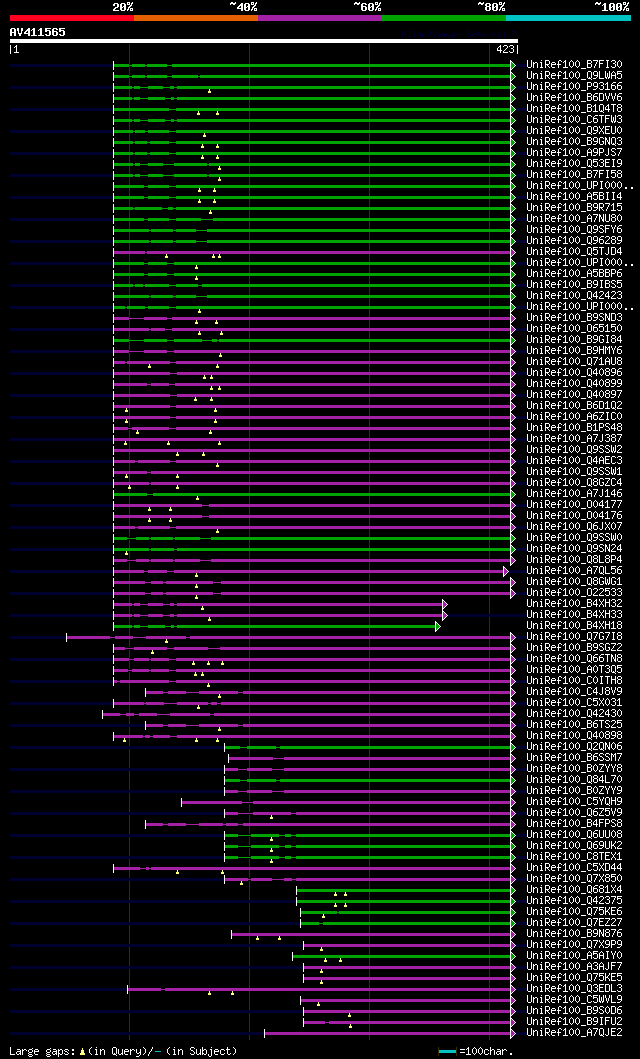Click the yellow gap marker in Q9XEU0 row
Screen dimensions: 640x1059
[205, 135]
